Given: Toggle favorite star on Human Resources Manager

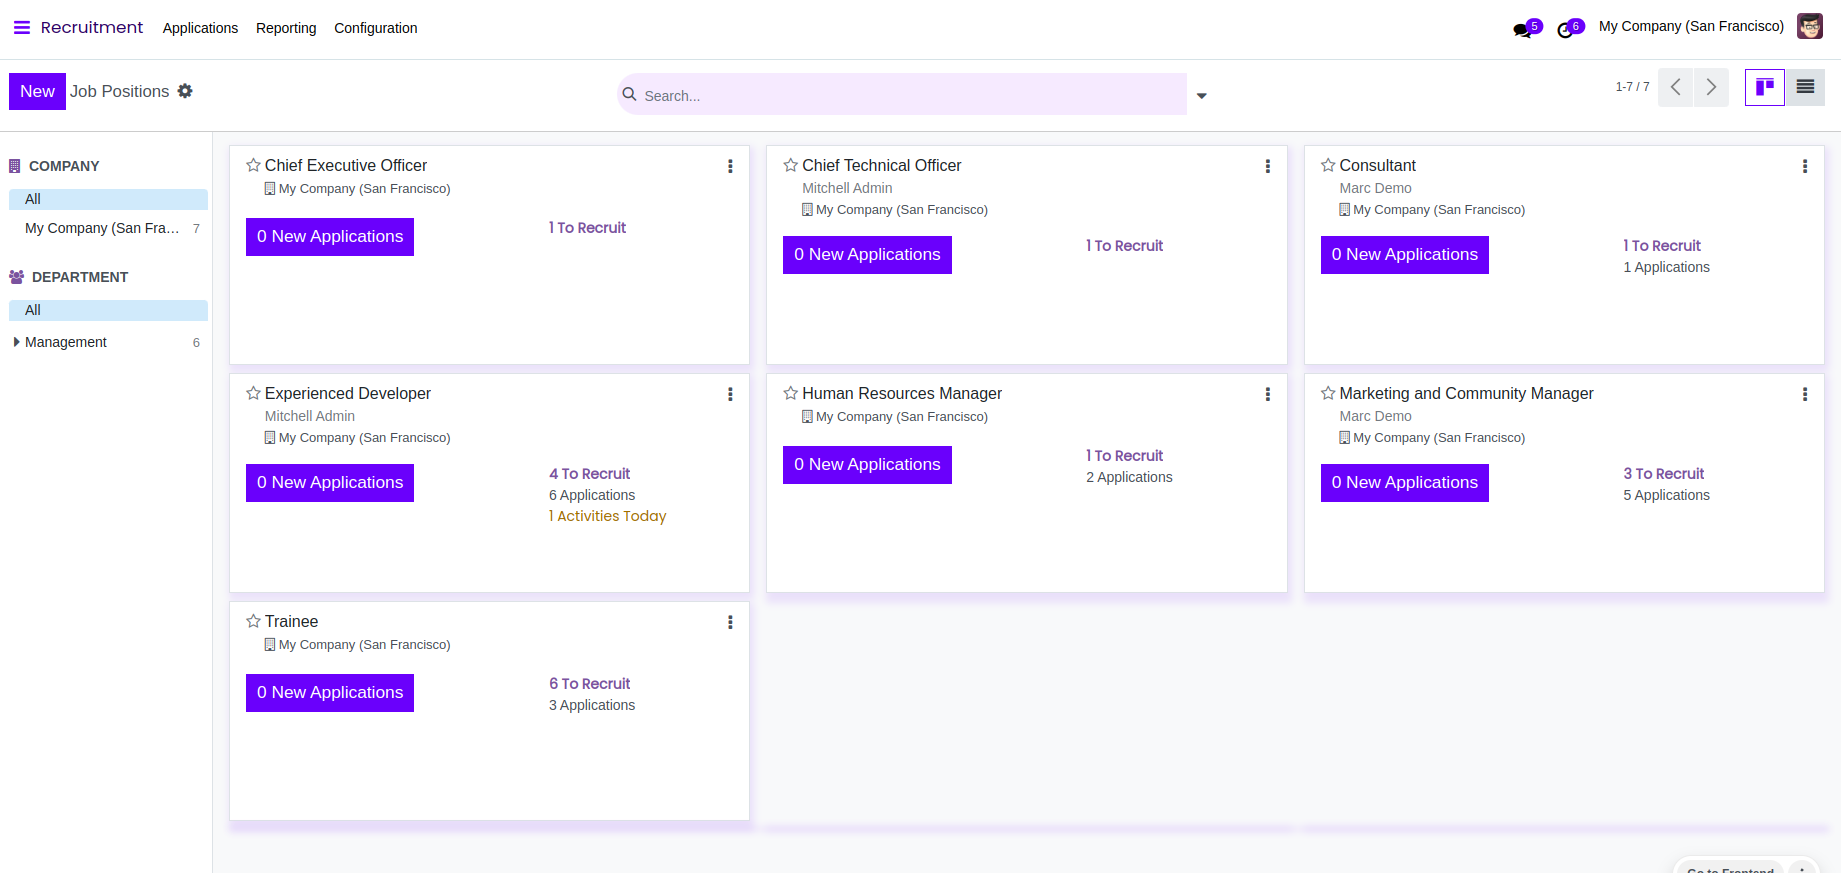Looking at the screenshot, I should 791,394.
